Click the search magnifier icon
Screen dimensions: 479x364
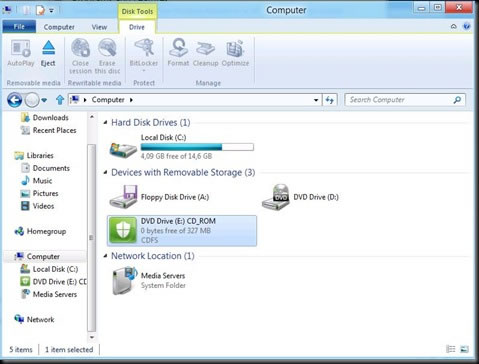457,100
